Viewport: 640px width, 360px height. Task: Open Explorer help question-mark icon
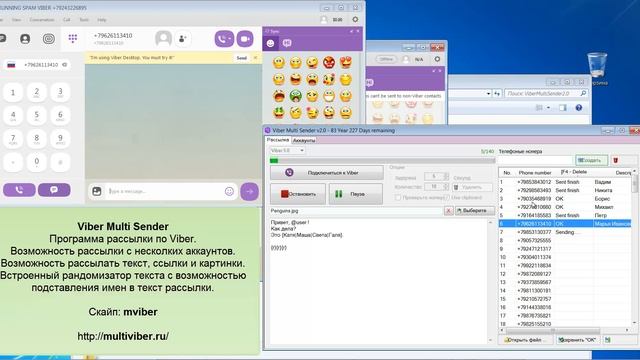pyautogui.click(x=578, y=108)
